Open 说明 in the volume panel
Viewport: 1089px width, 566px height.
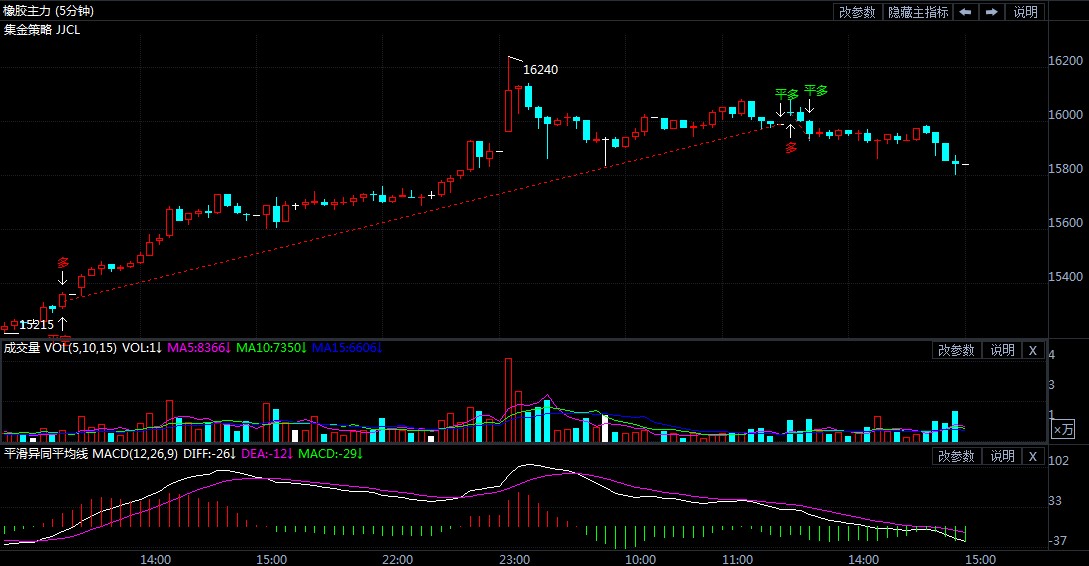coord(1001,350)
